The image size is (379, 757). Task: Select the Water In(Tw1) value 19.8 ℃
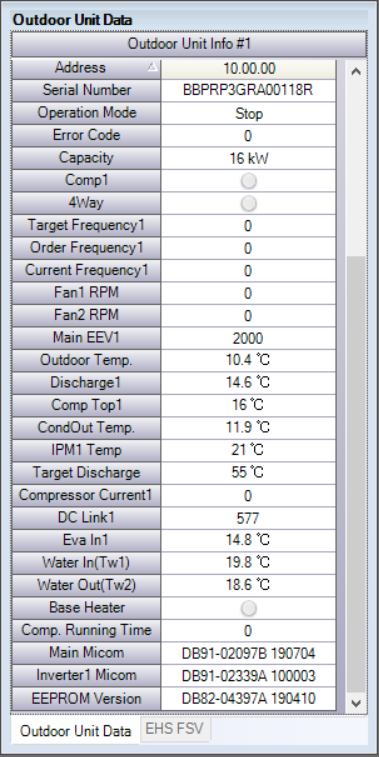coord(248,563)
